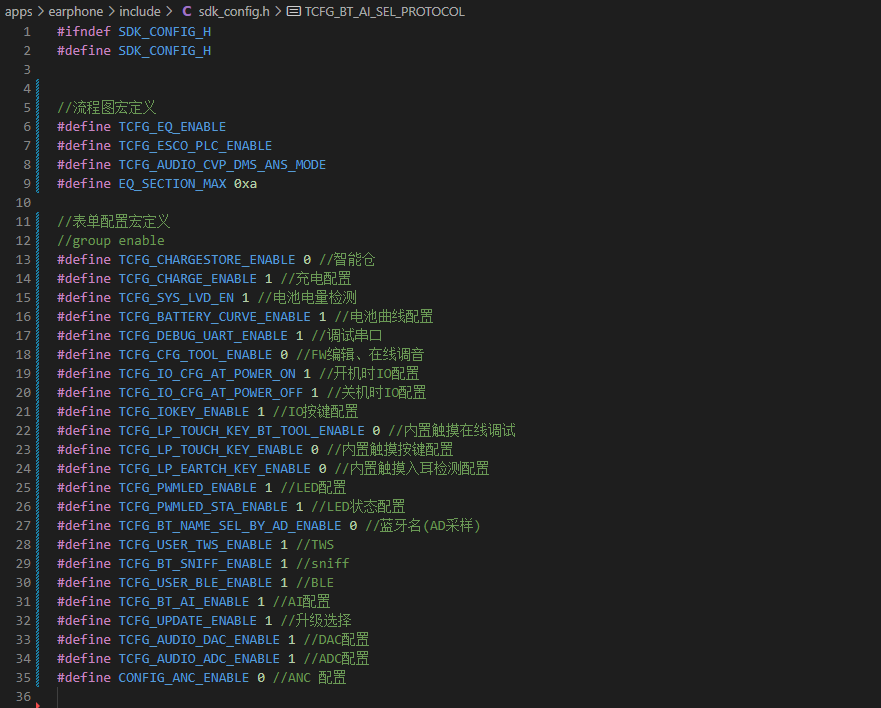Click TCFG_BT_NAME_SEL_BY_AD_ENABLE macro name
The height and width of the screenshot is (708, 881).
pos(230,526)
